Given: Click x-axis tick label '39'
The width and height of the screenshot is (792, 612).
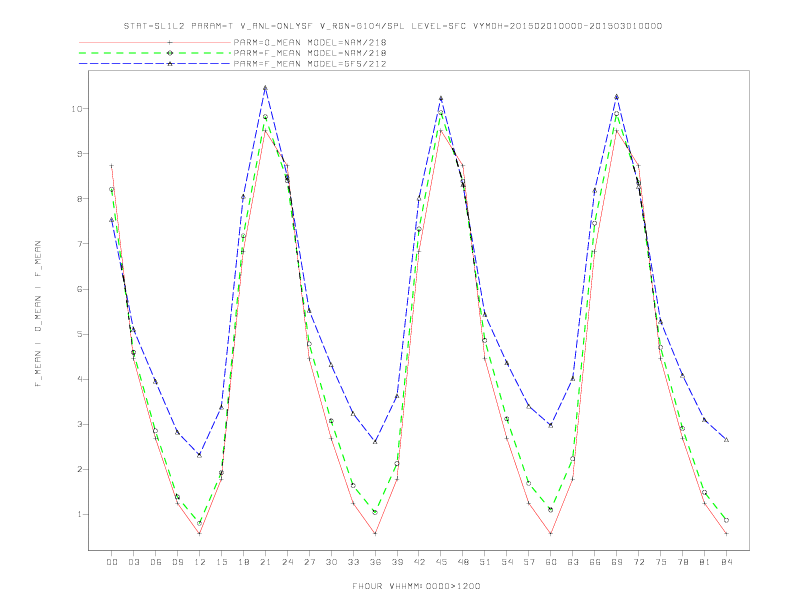Looking at the screenshot, I should [397, 562].
